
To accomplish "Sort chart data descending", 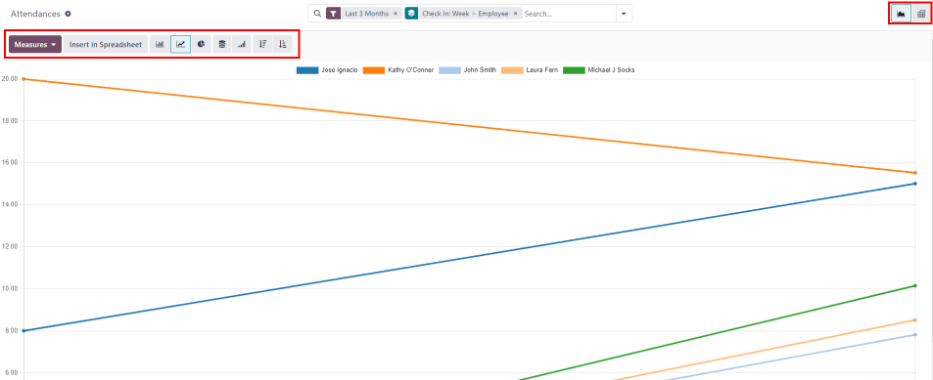I will (262, 44).
